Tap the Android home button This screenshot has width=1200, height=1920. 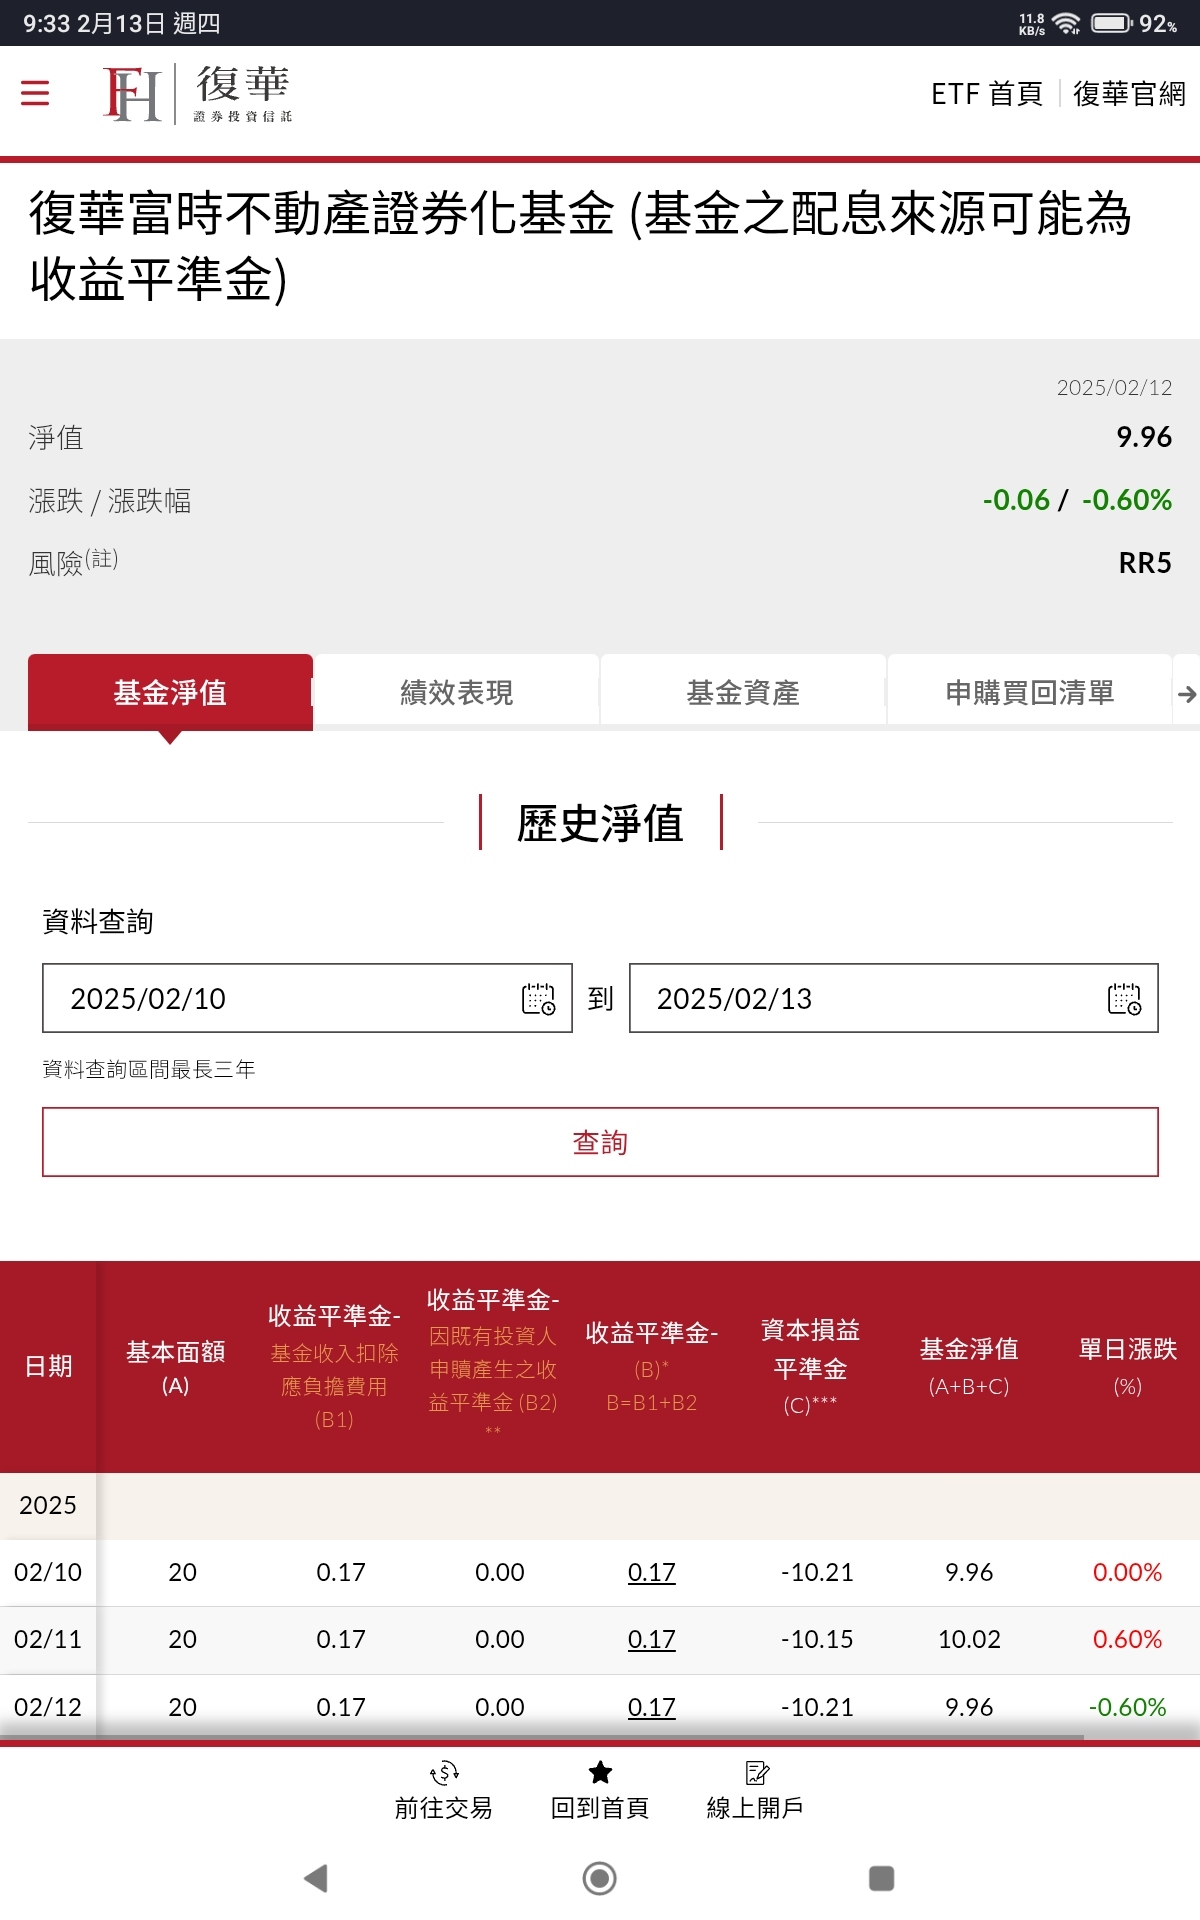(600, 1878)
